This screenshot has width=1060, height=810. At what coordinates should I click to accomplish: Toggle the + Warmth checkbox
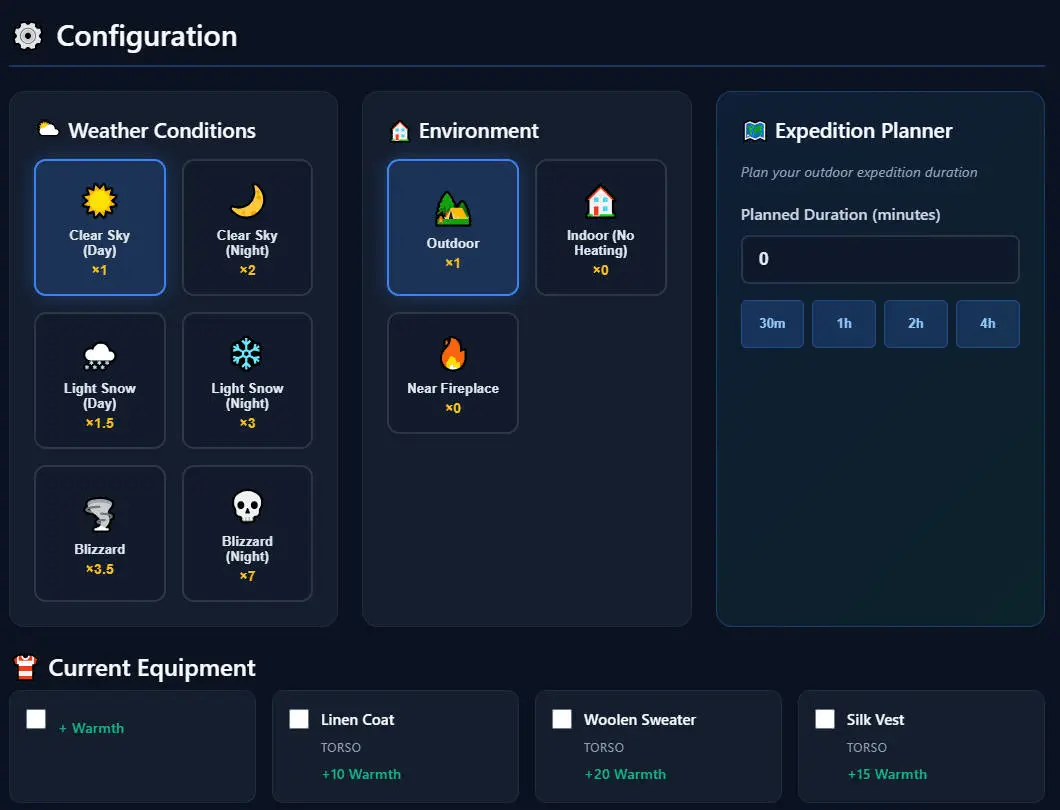36,718
